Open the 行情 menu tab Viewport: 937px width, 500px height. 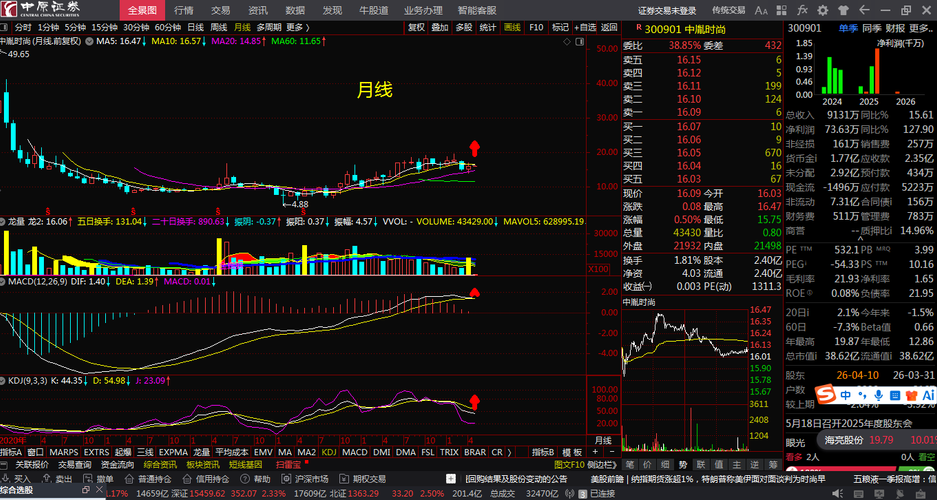click(183, 10)
